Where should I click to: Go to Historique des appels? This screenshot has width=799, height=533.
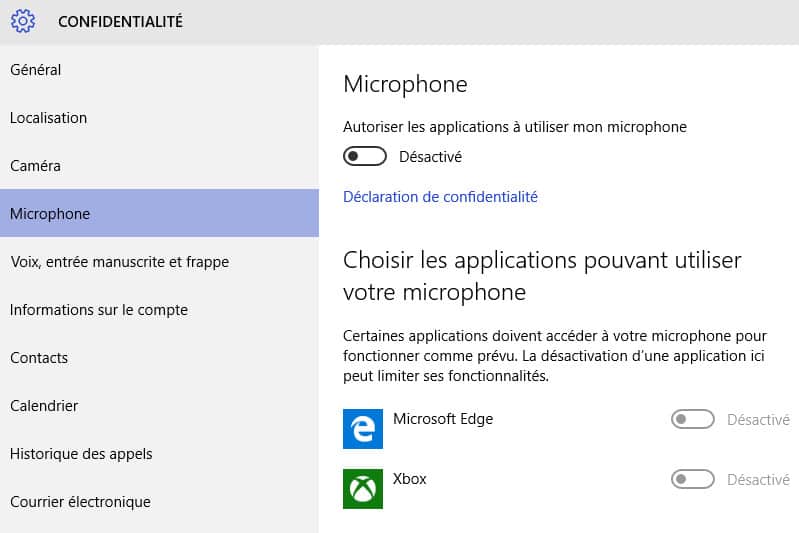point(159,454)
